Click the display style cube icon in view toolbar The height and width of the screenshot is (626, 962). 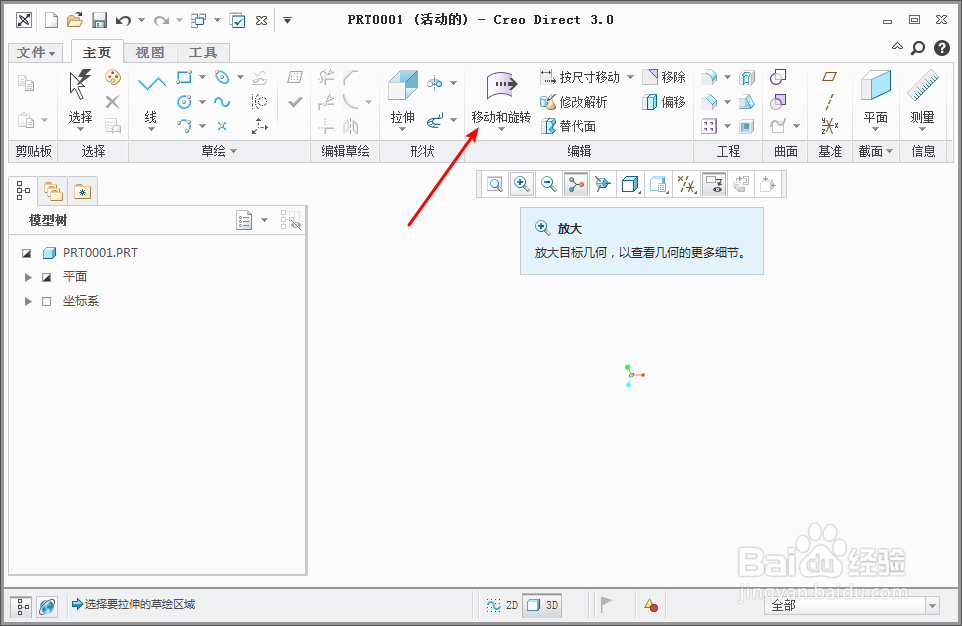click(629, 184)
